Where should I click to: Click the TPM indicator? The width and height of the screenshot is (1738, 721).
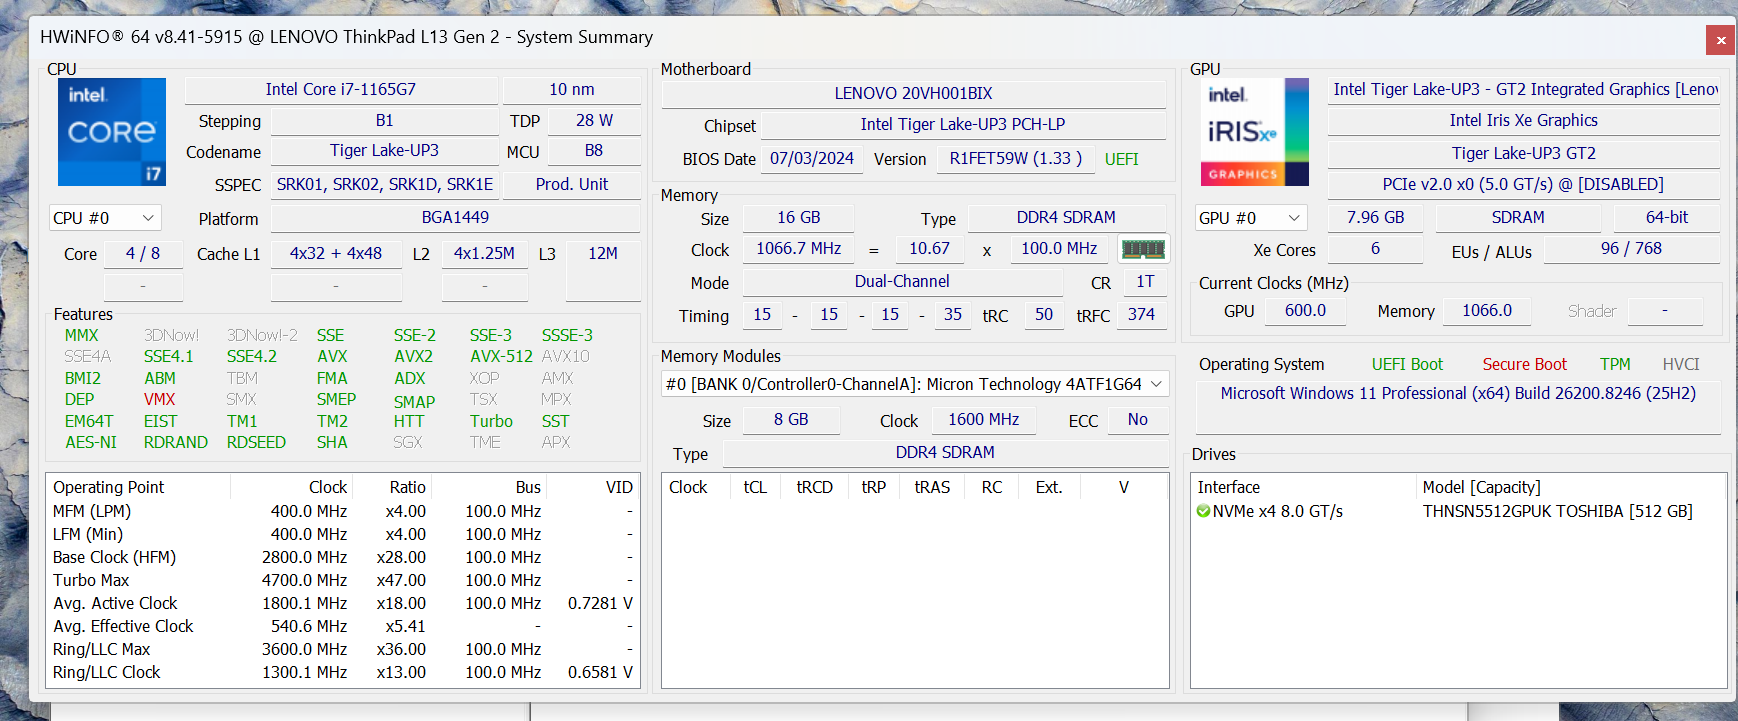coord(1615,364)
